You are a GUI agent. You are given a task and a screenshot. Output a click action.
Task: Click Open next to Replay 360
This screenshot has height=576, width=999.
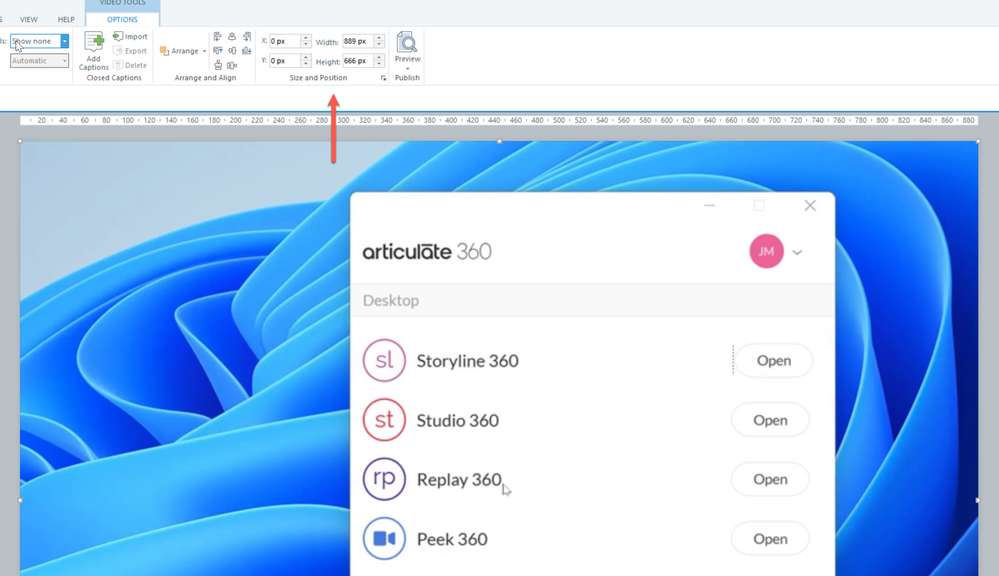pos(770,479)
